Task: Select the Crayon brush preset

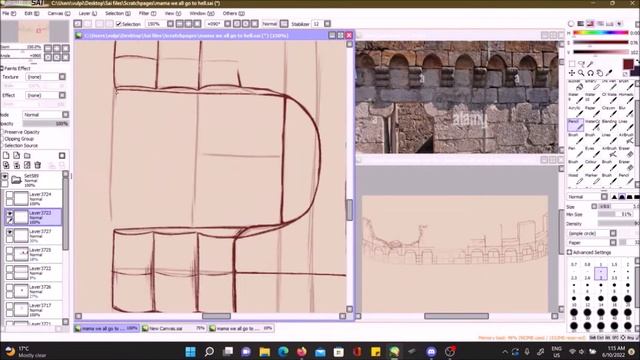Action: 609,111
